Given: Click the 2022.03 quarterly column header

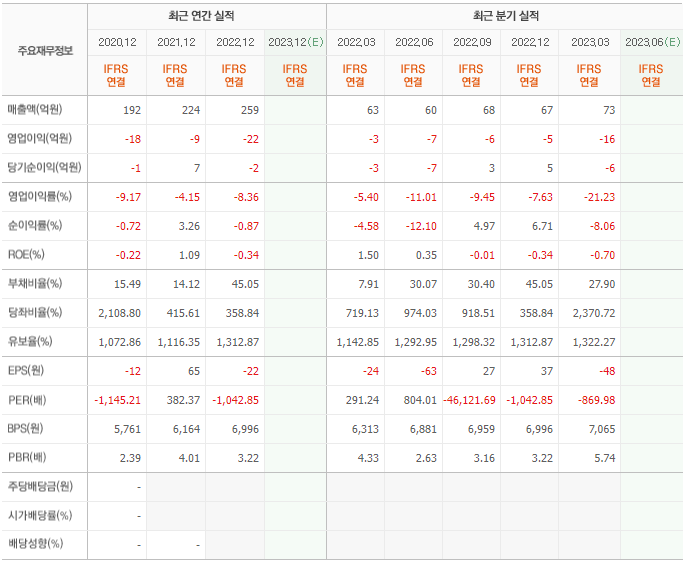Looking at the screenshot, I should coord(356,42).
